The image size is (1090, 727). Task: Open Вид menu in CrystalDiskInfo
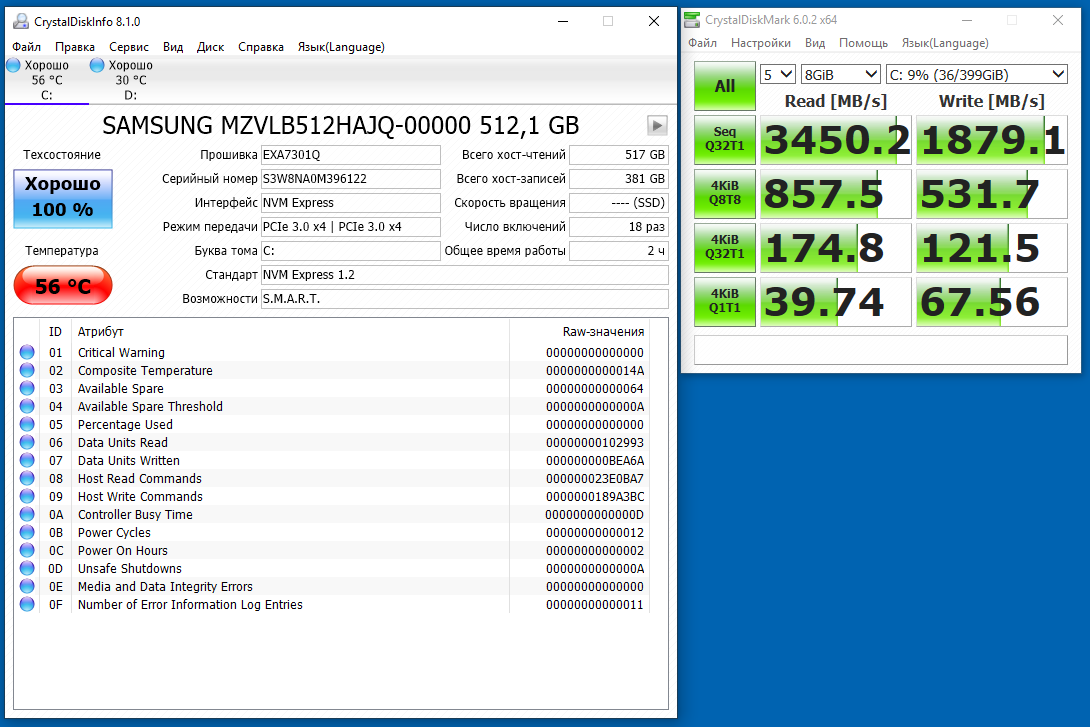point(173,47)
